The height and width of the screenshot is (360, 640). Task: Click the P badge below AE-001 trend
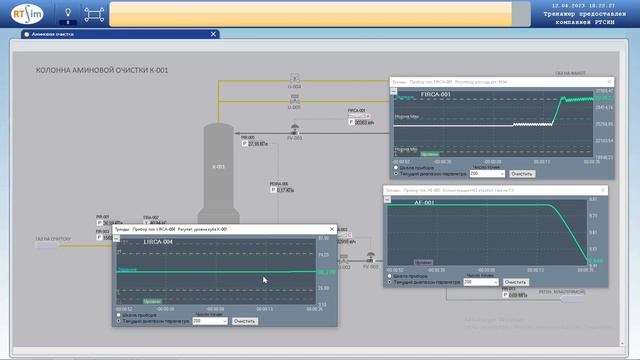pyautogui.click(x=505, y=295)
